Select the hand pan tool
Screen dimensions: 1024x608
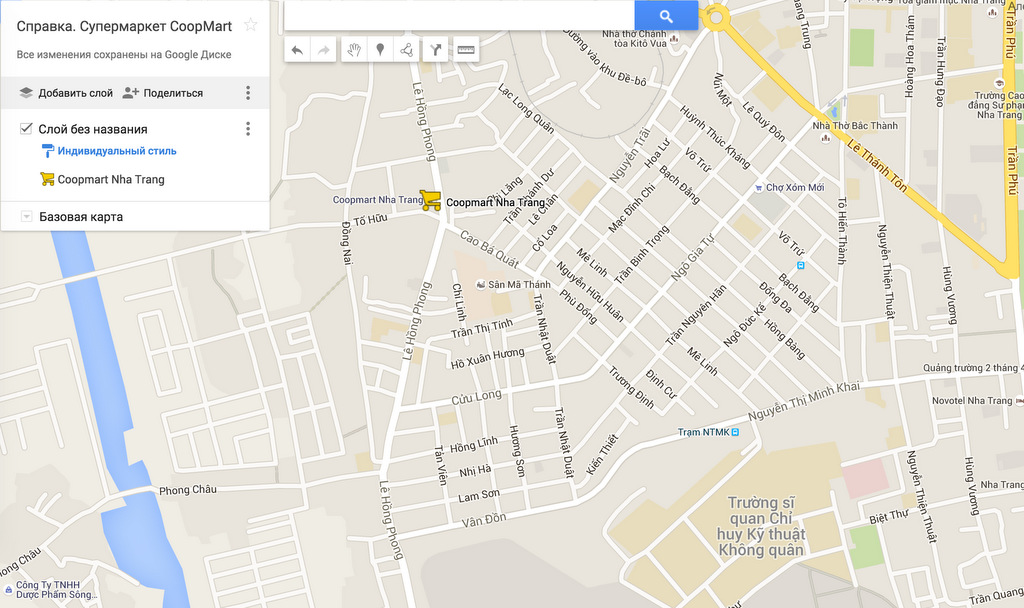354,50
